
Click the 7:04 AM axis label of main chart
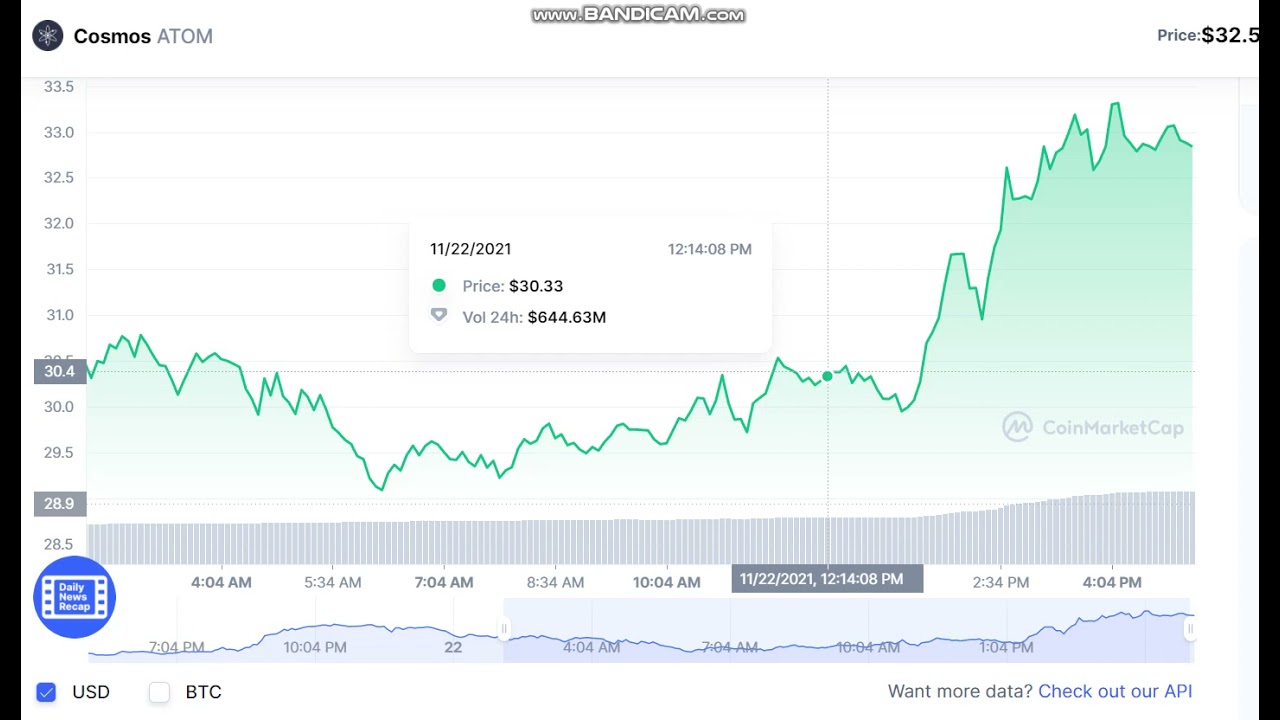click(x=444, y=582)
